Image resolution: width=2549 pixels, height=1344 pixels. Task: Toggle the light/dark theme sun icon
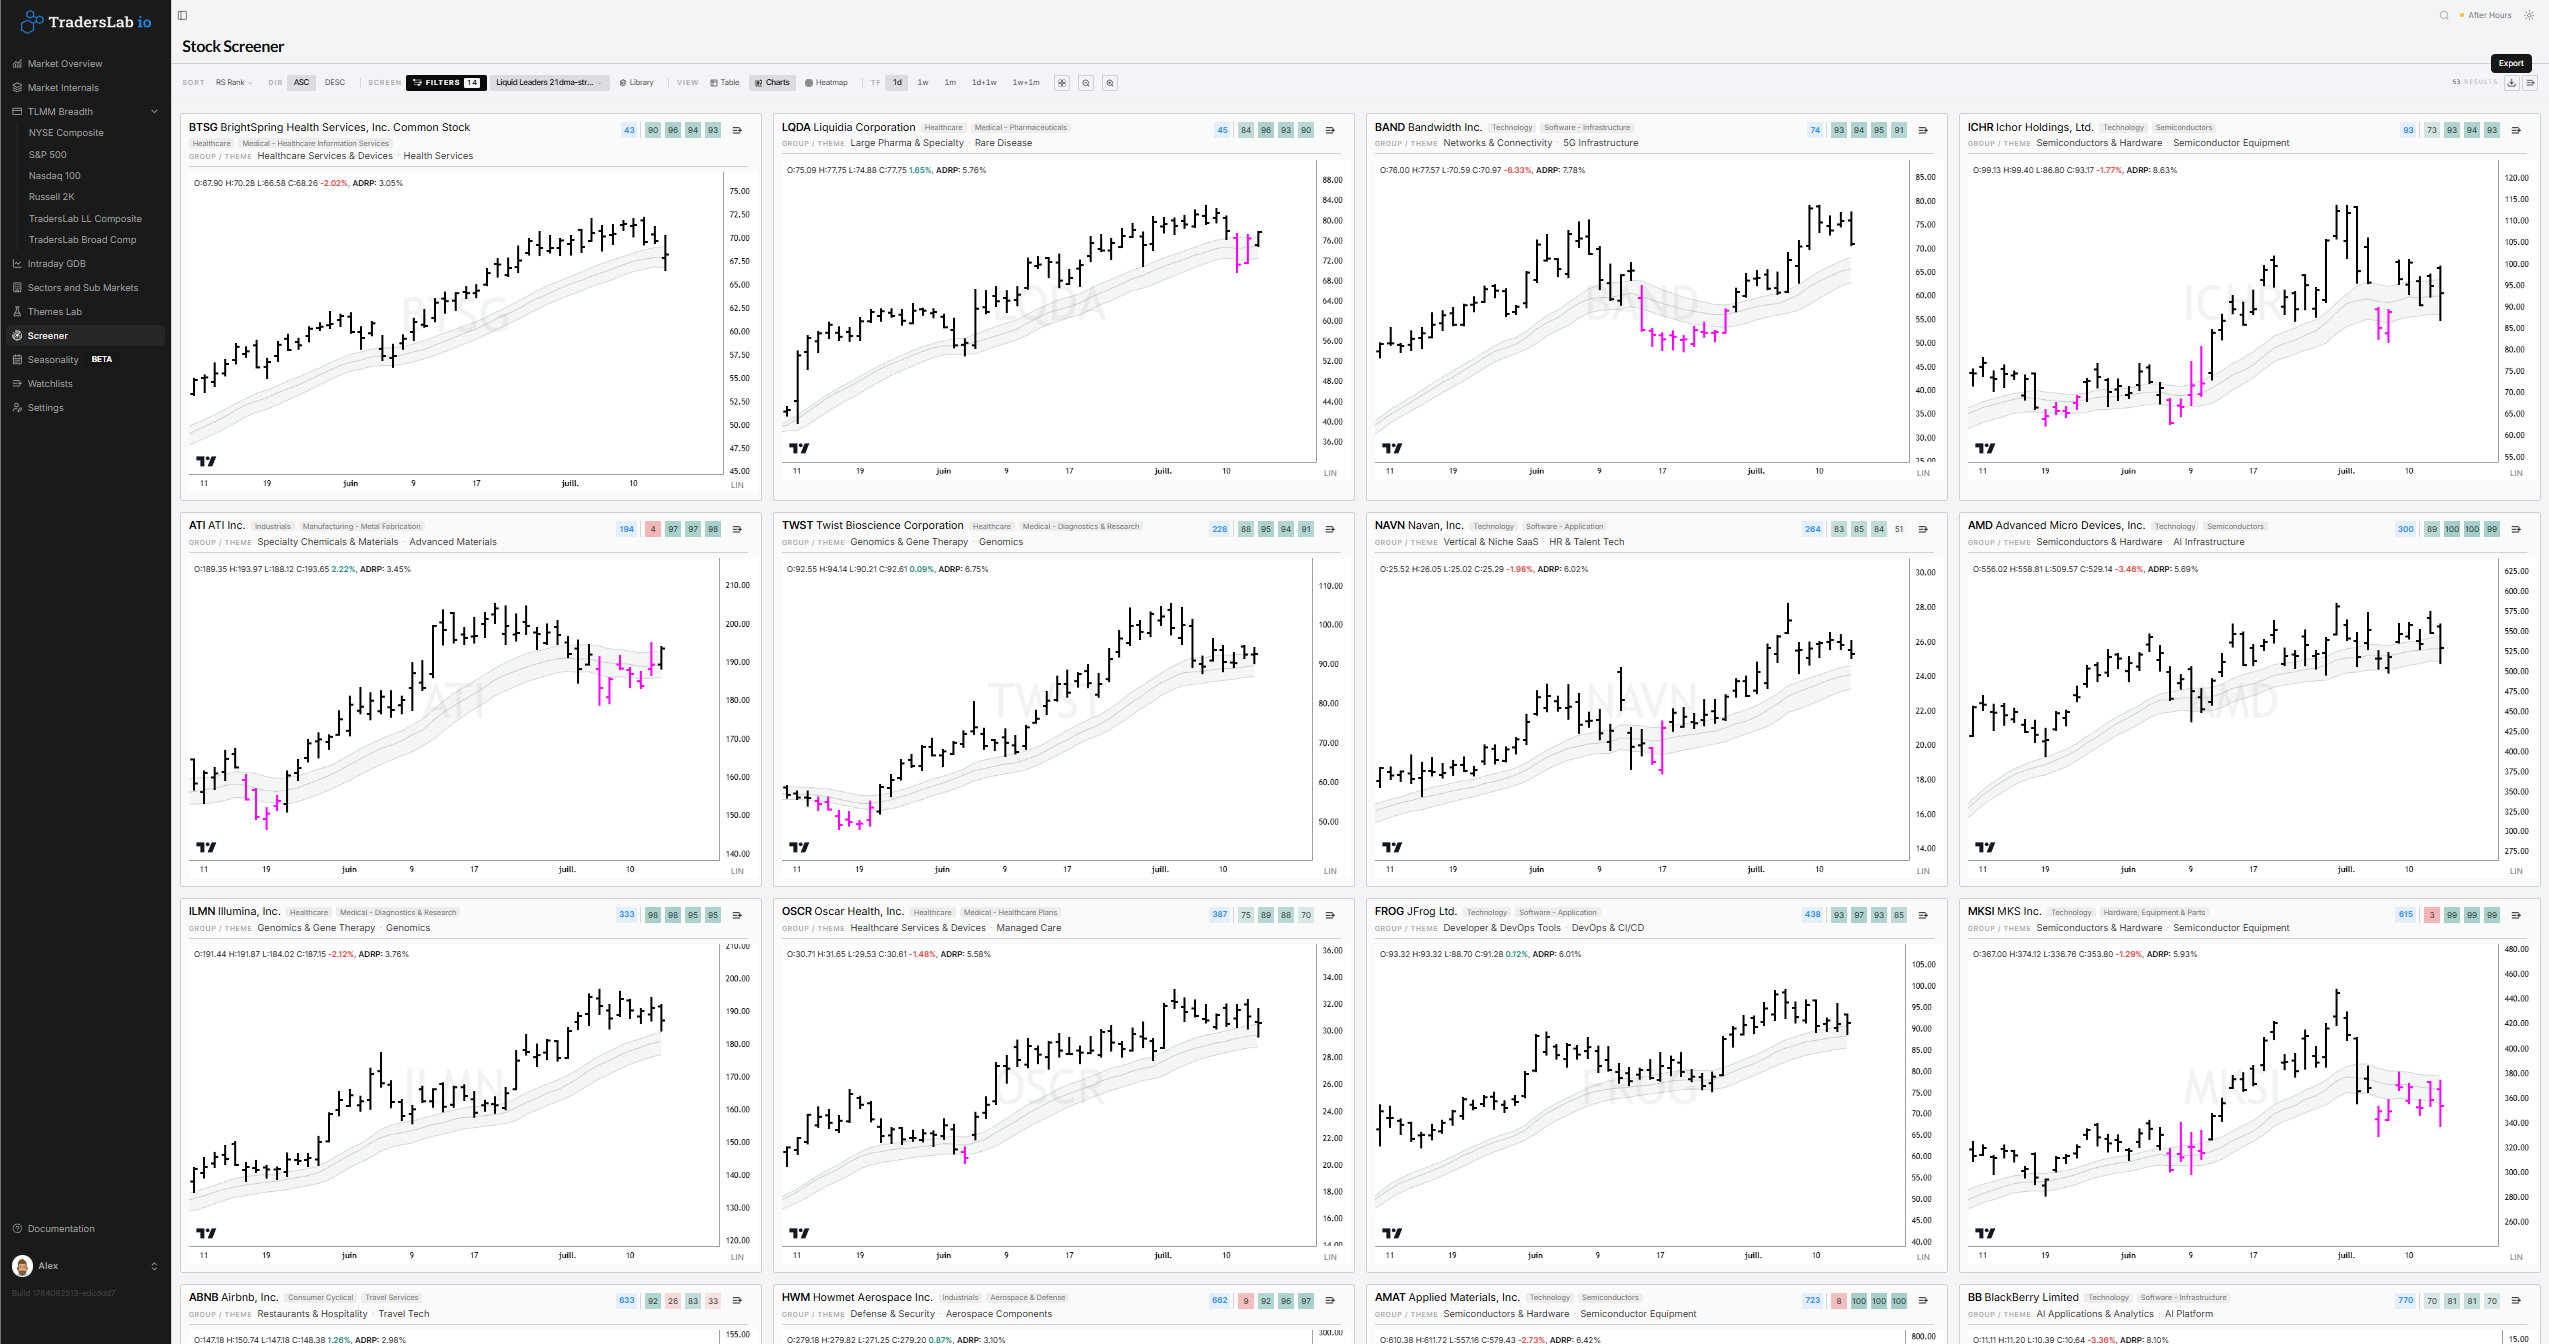tap(2529, 15)
